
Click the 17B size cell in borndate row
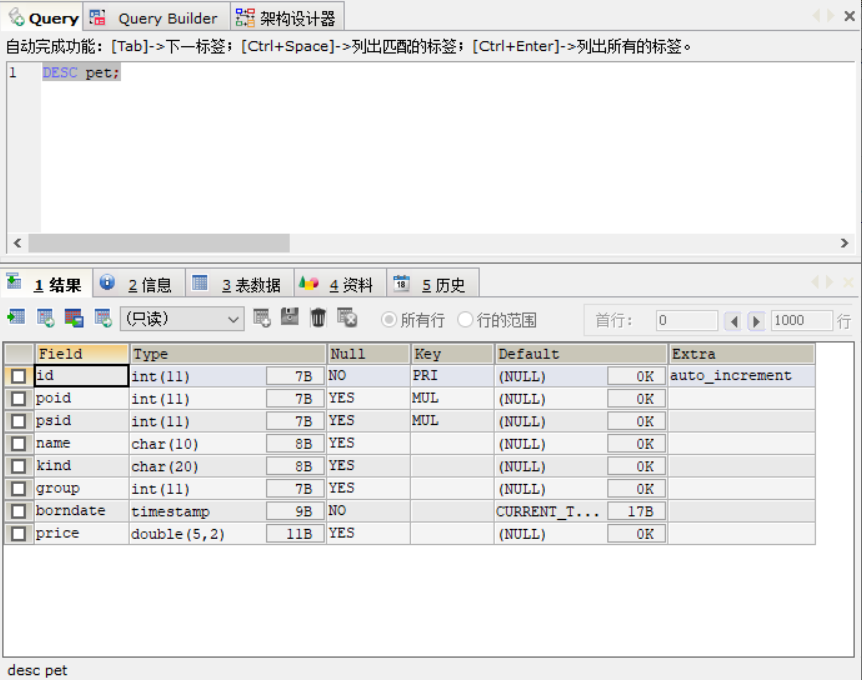click(637, 511)
